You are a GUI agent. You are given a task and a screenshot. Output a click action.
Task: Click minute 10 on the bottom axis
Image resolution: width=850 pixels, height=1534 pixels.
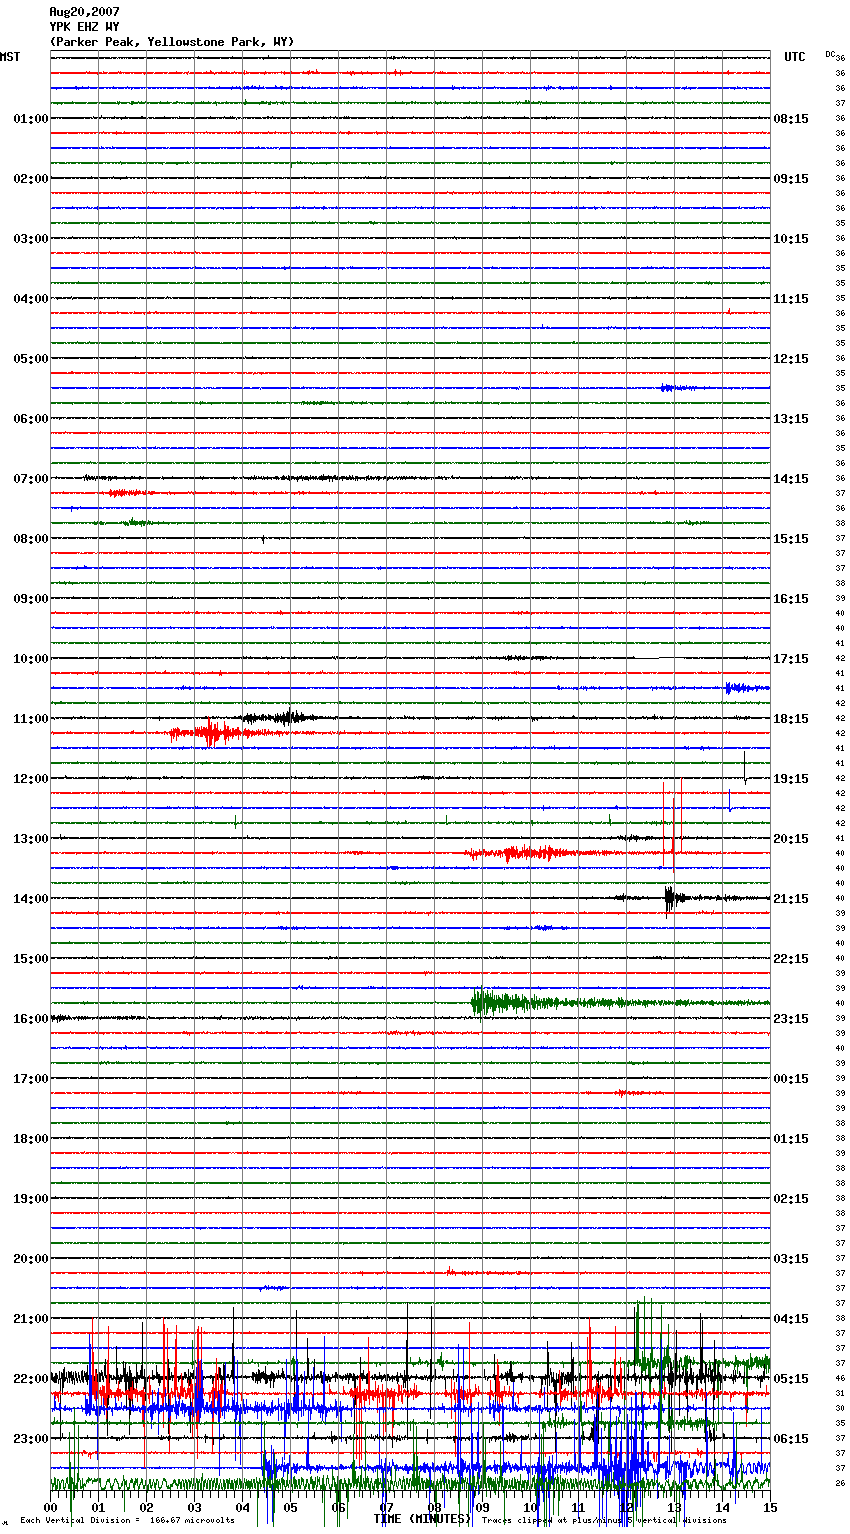click(x=530, y=1507)
